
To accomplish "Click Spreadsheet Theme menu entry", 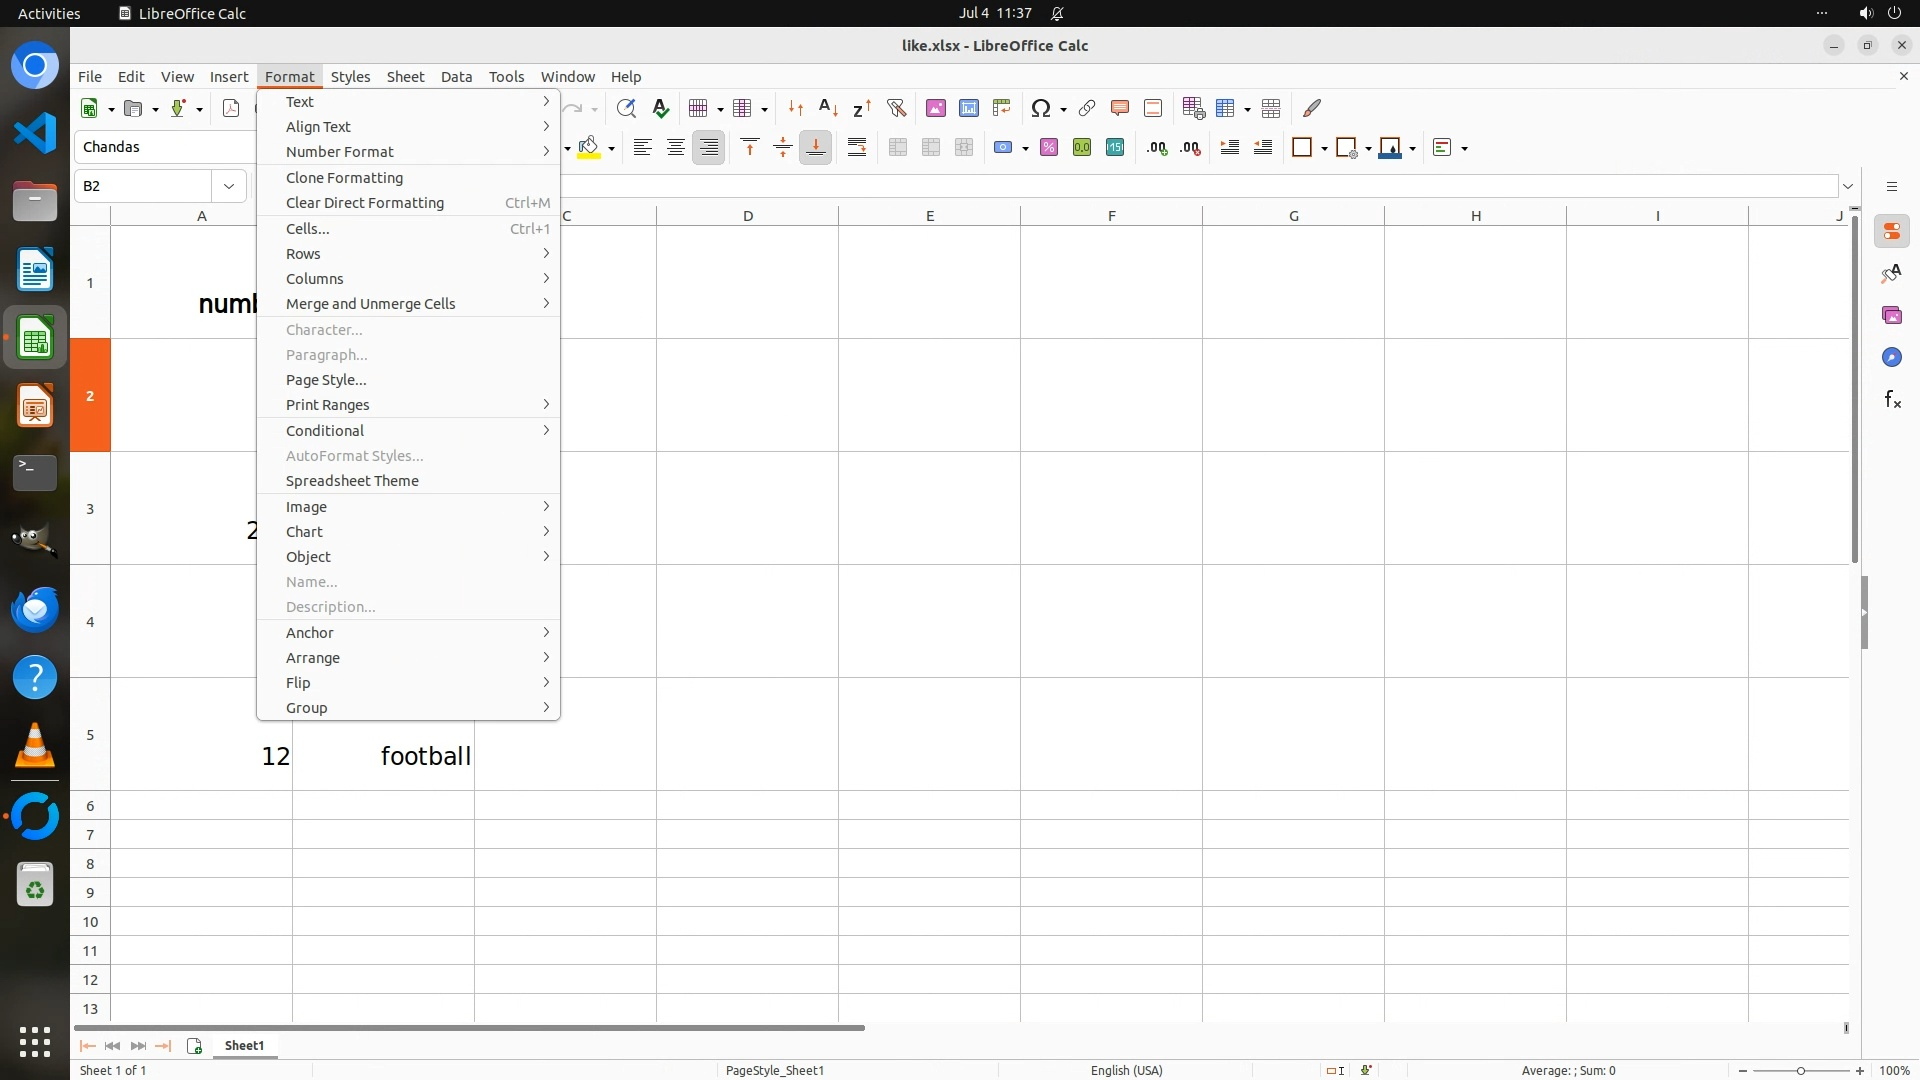I will click(x=352, y=481).
